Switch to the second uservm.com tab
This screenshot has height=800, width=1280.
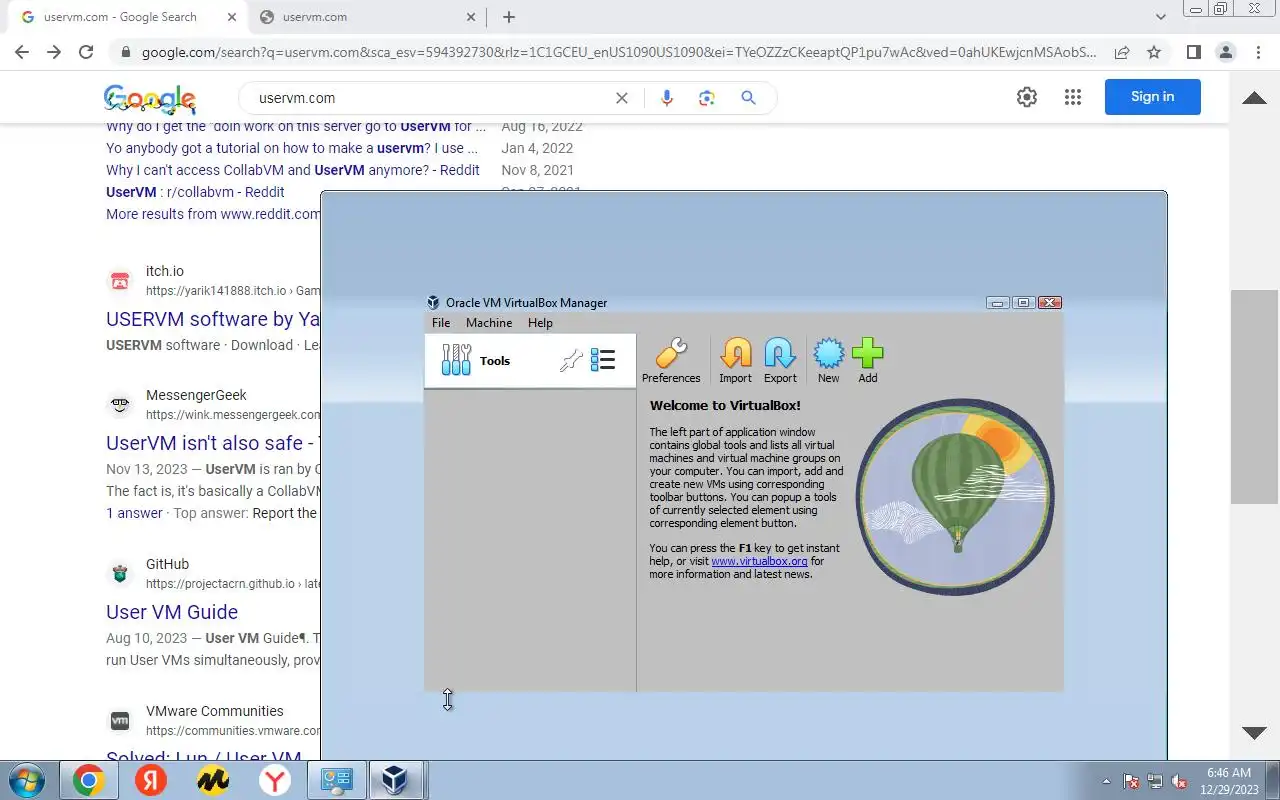pos(368,17)
